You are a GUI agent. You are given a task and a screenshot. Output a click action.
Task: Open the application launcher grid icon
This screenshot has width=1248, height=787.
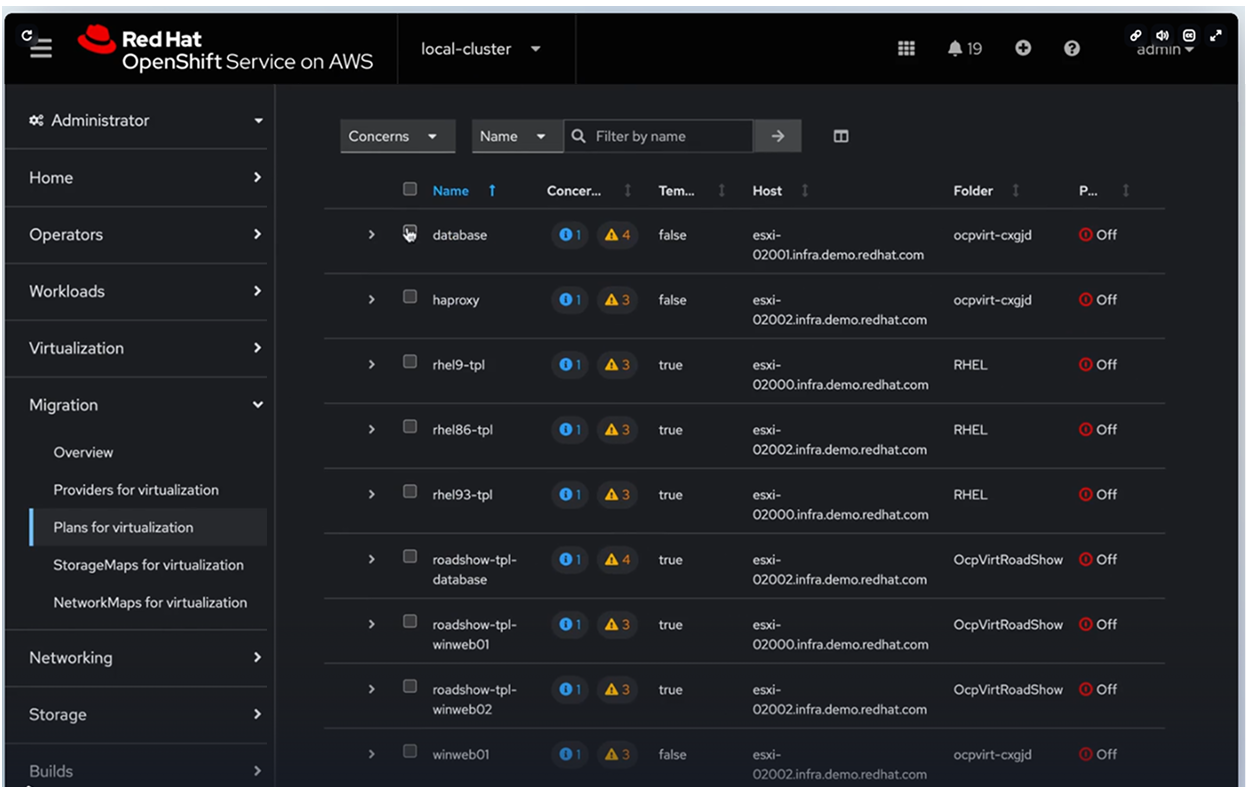tap(906, 48)
